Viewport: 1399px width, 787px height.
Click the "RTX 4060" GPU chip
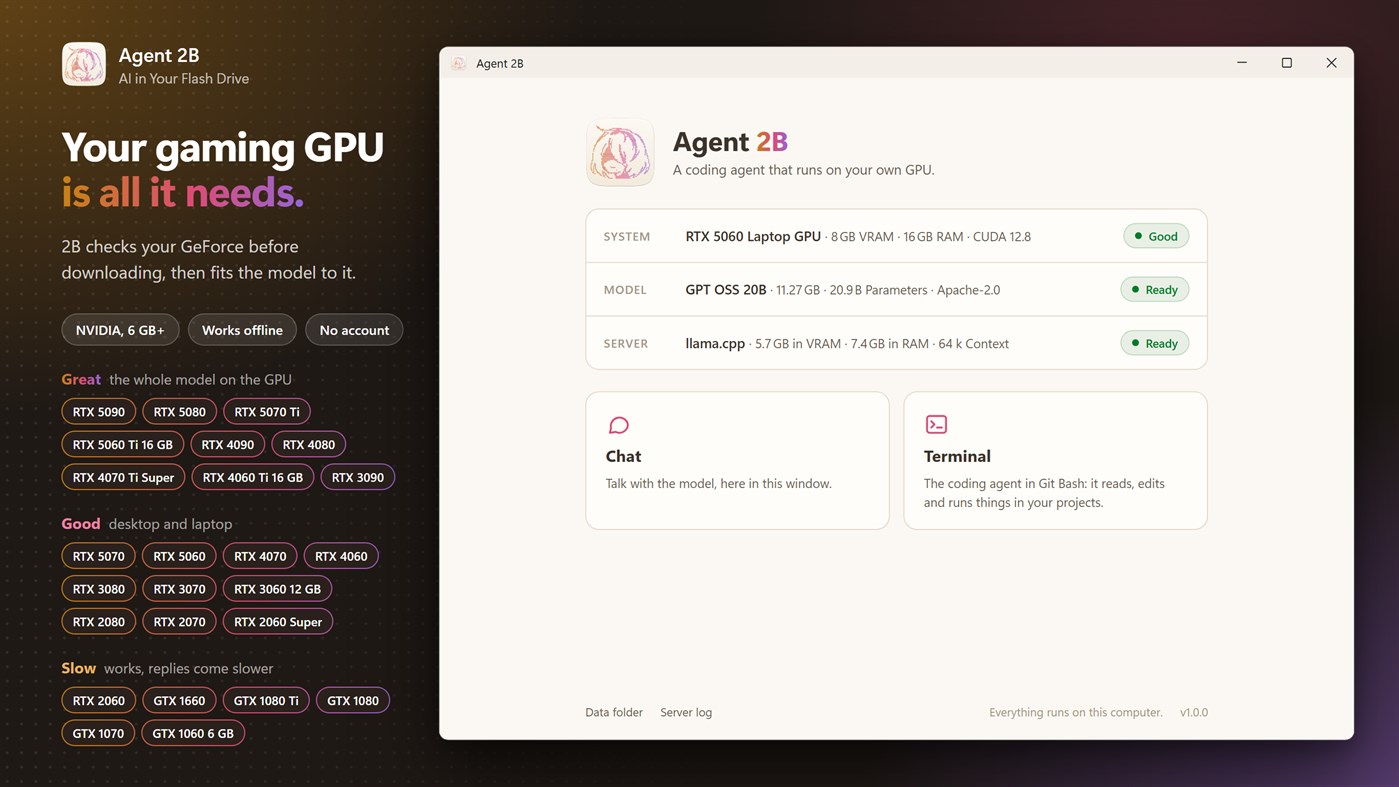click(341, 556)
